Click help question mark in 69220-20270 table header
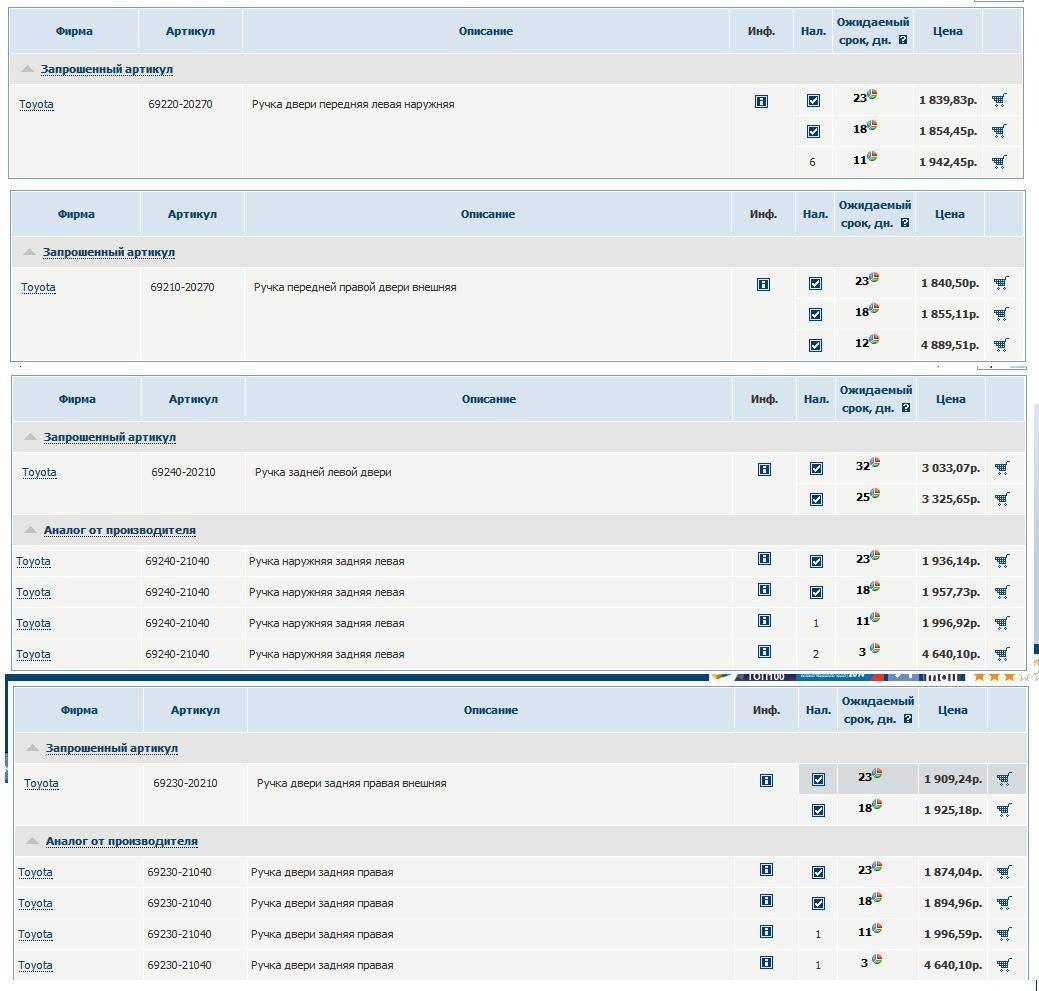 click(903, 41)
